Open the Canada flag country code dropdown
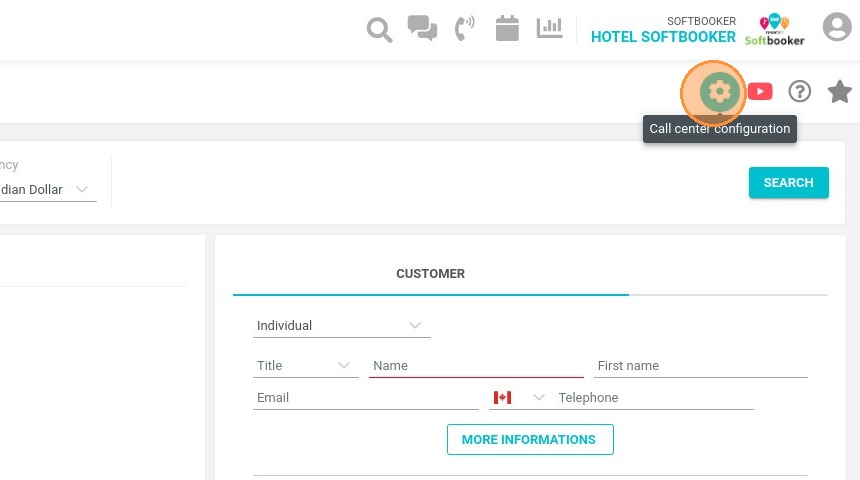Image resolution: width=860 pixels, height=480 pixels. [518, 397]
